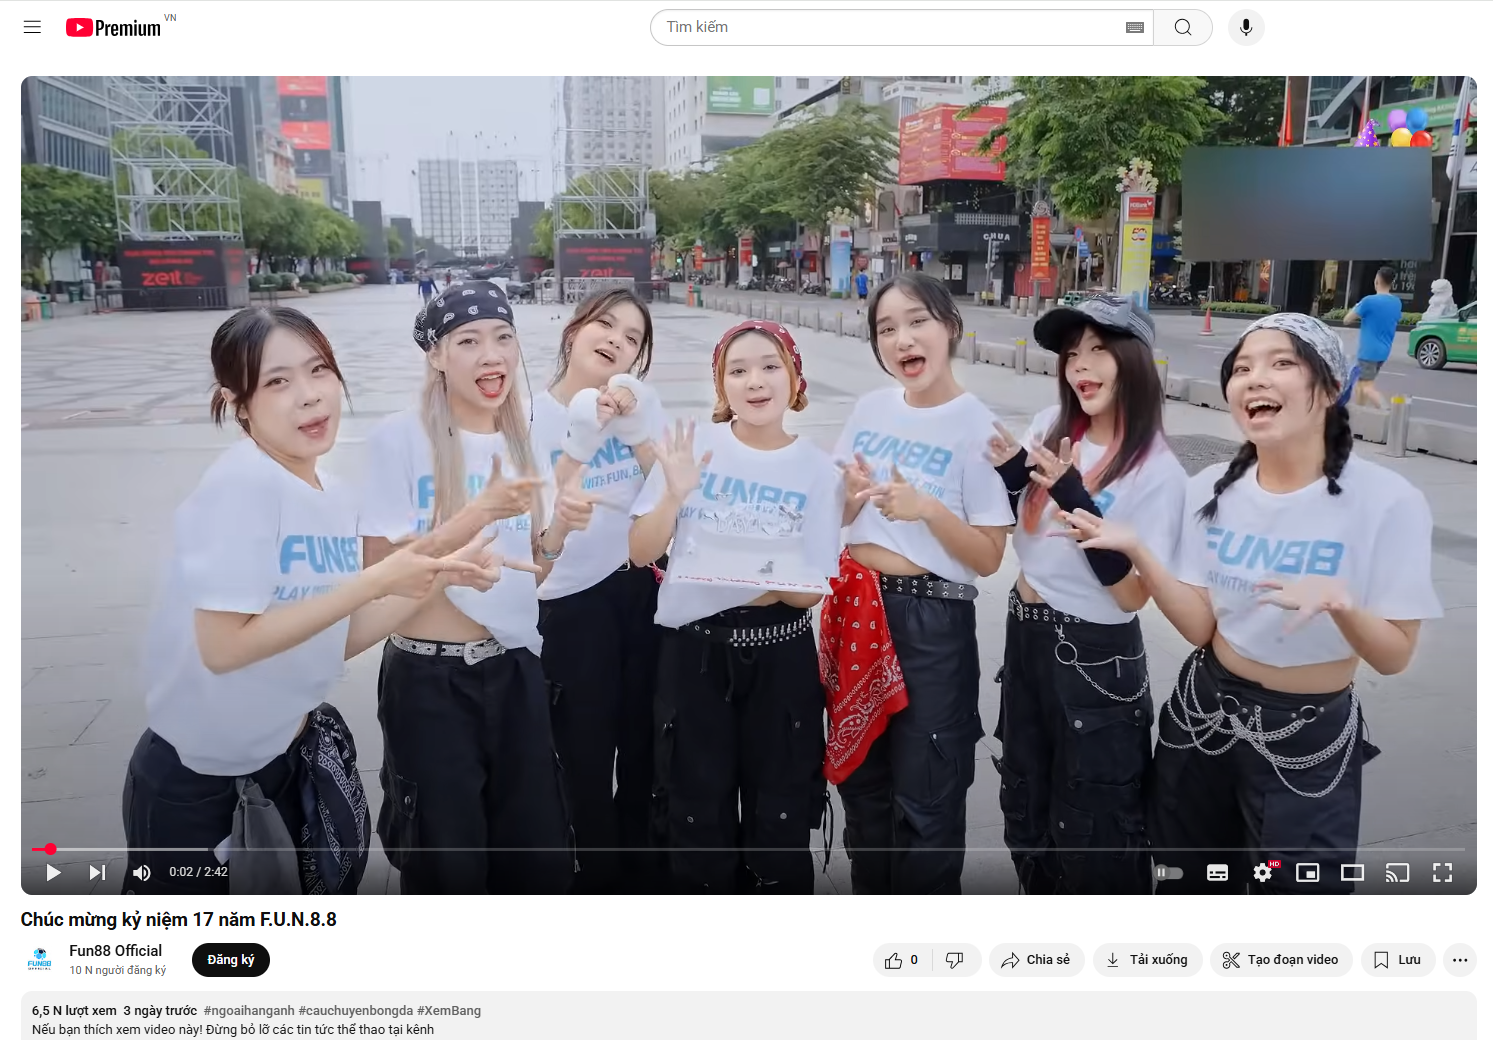1493x1040 pixels.
Task: Go to YouTube Premium home logo
Action: (x=113, y=28)
